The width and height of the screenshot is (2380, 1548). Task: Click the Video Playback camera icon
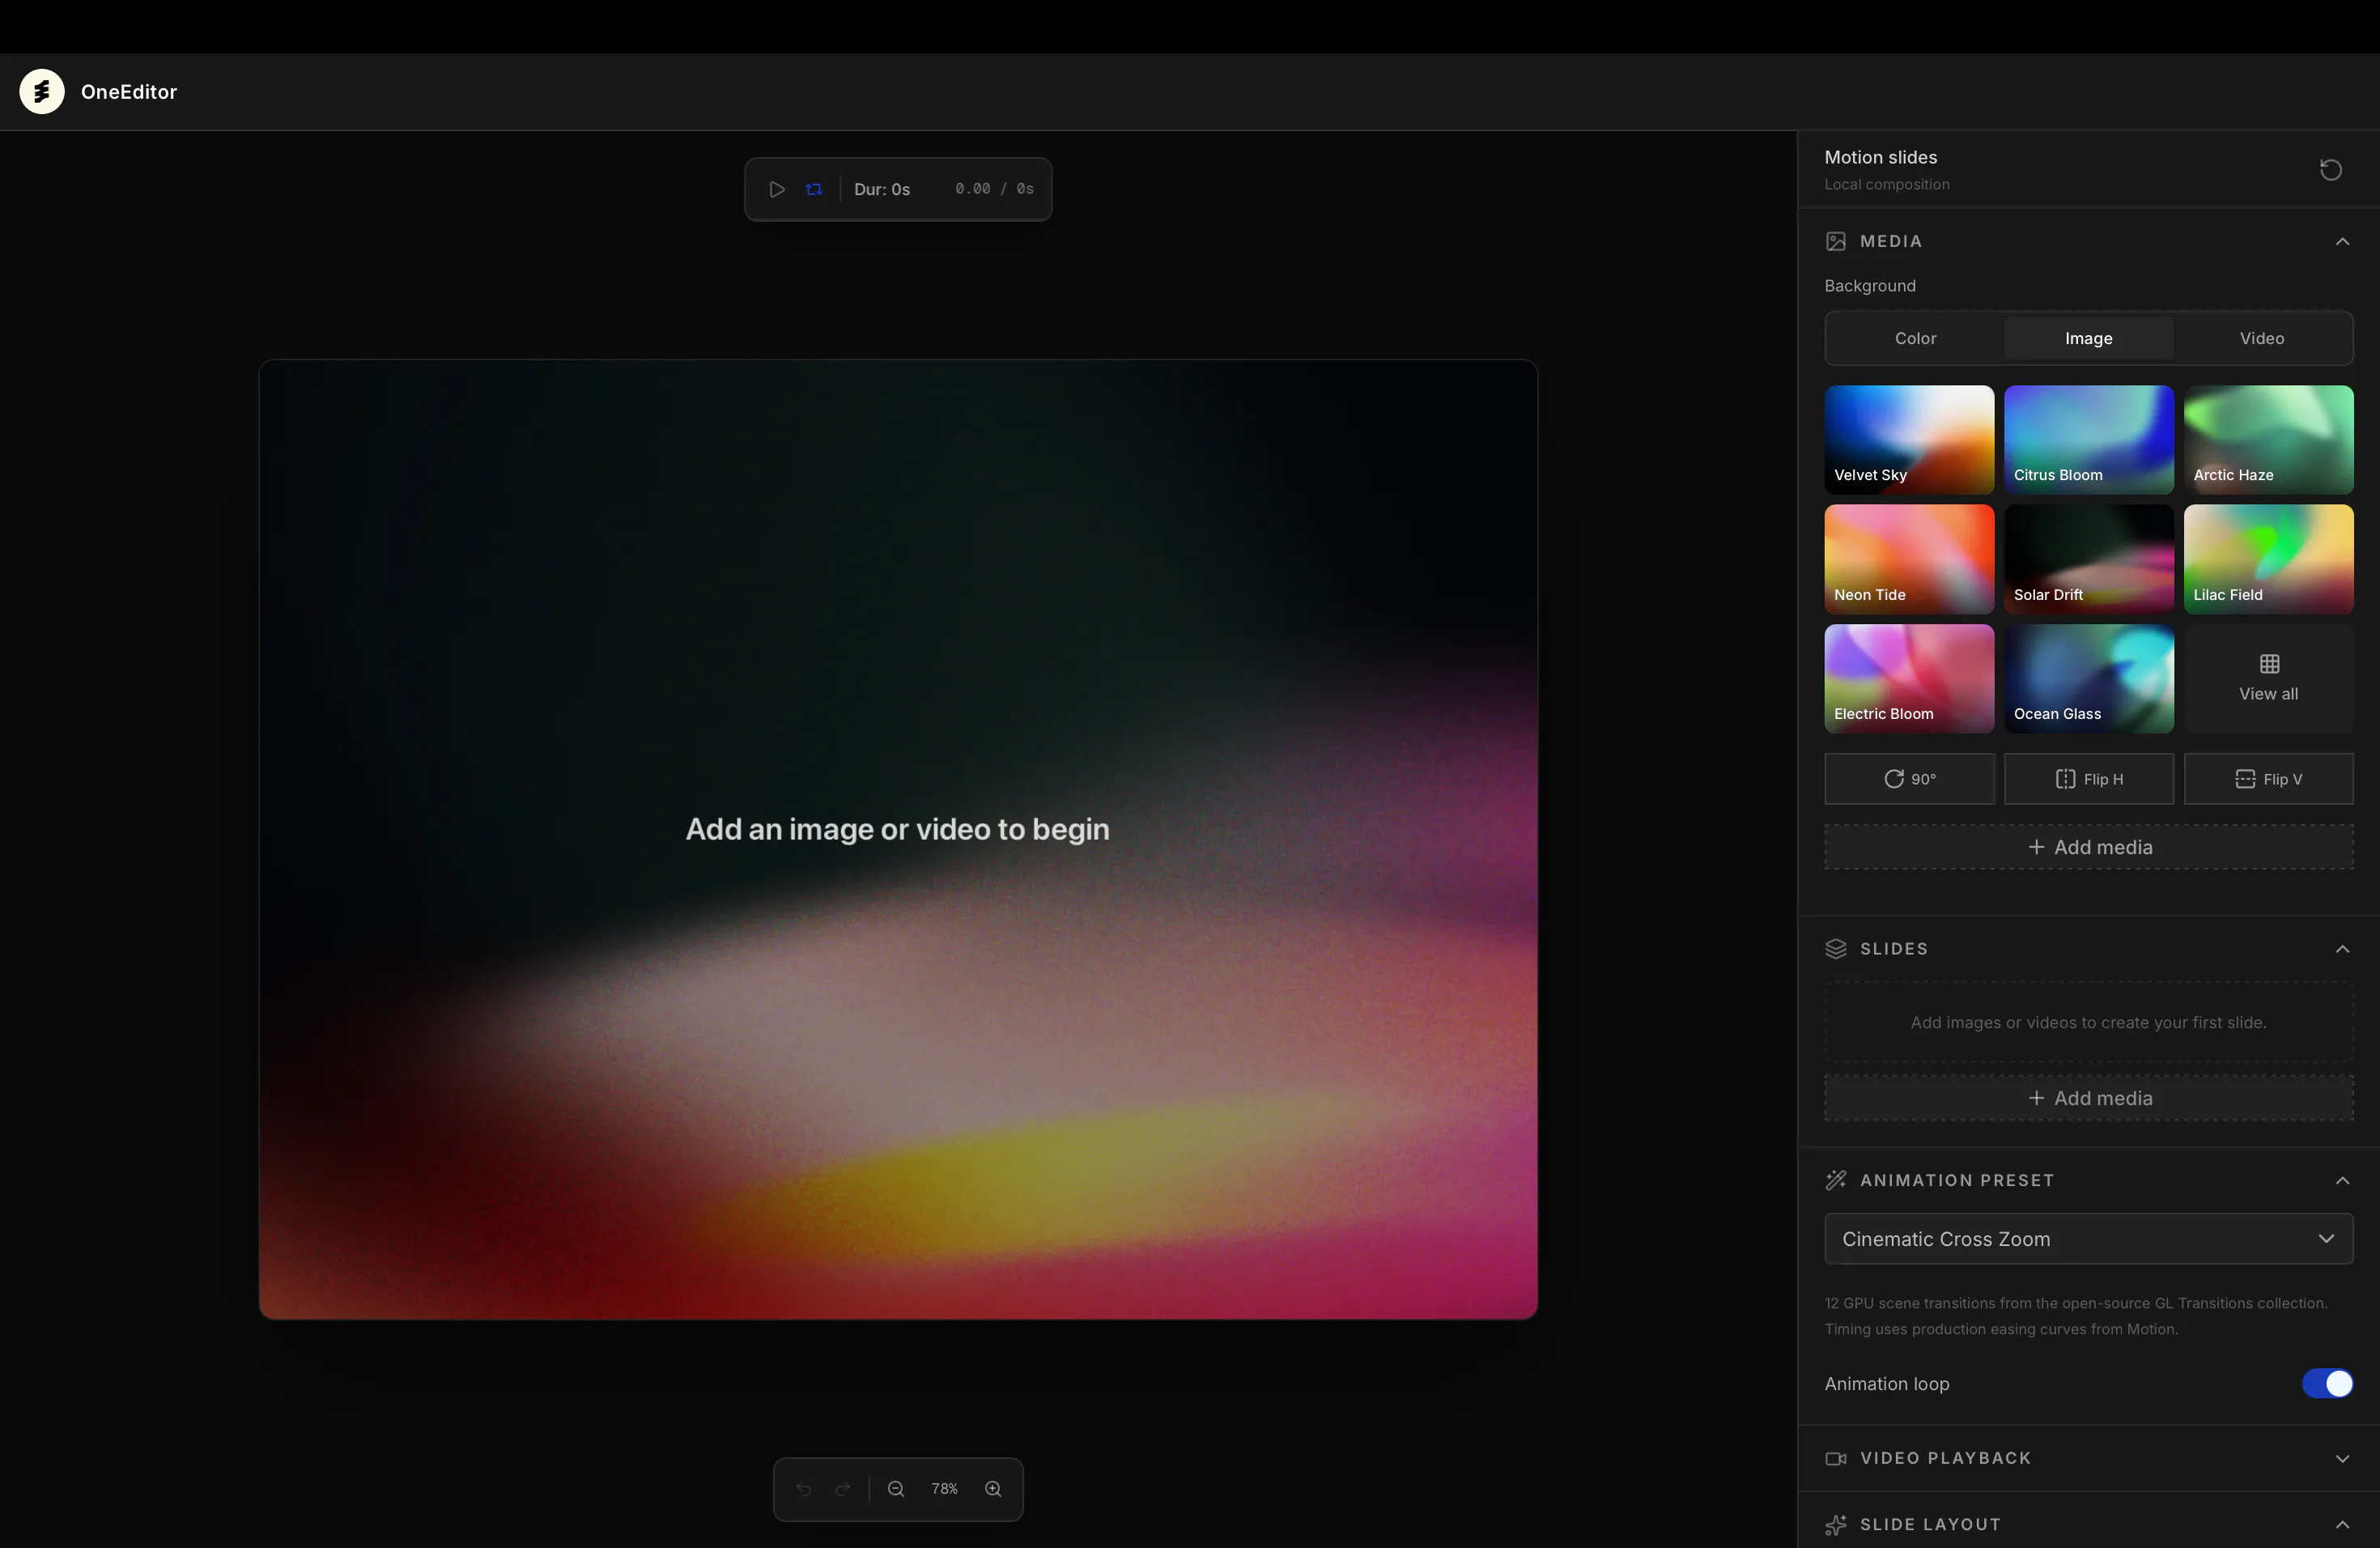pos(1836,1458)
